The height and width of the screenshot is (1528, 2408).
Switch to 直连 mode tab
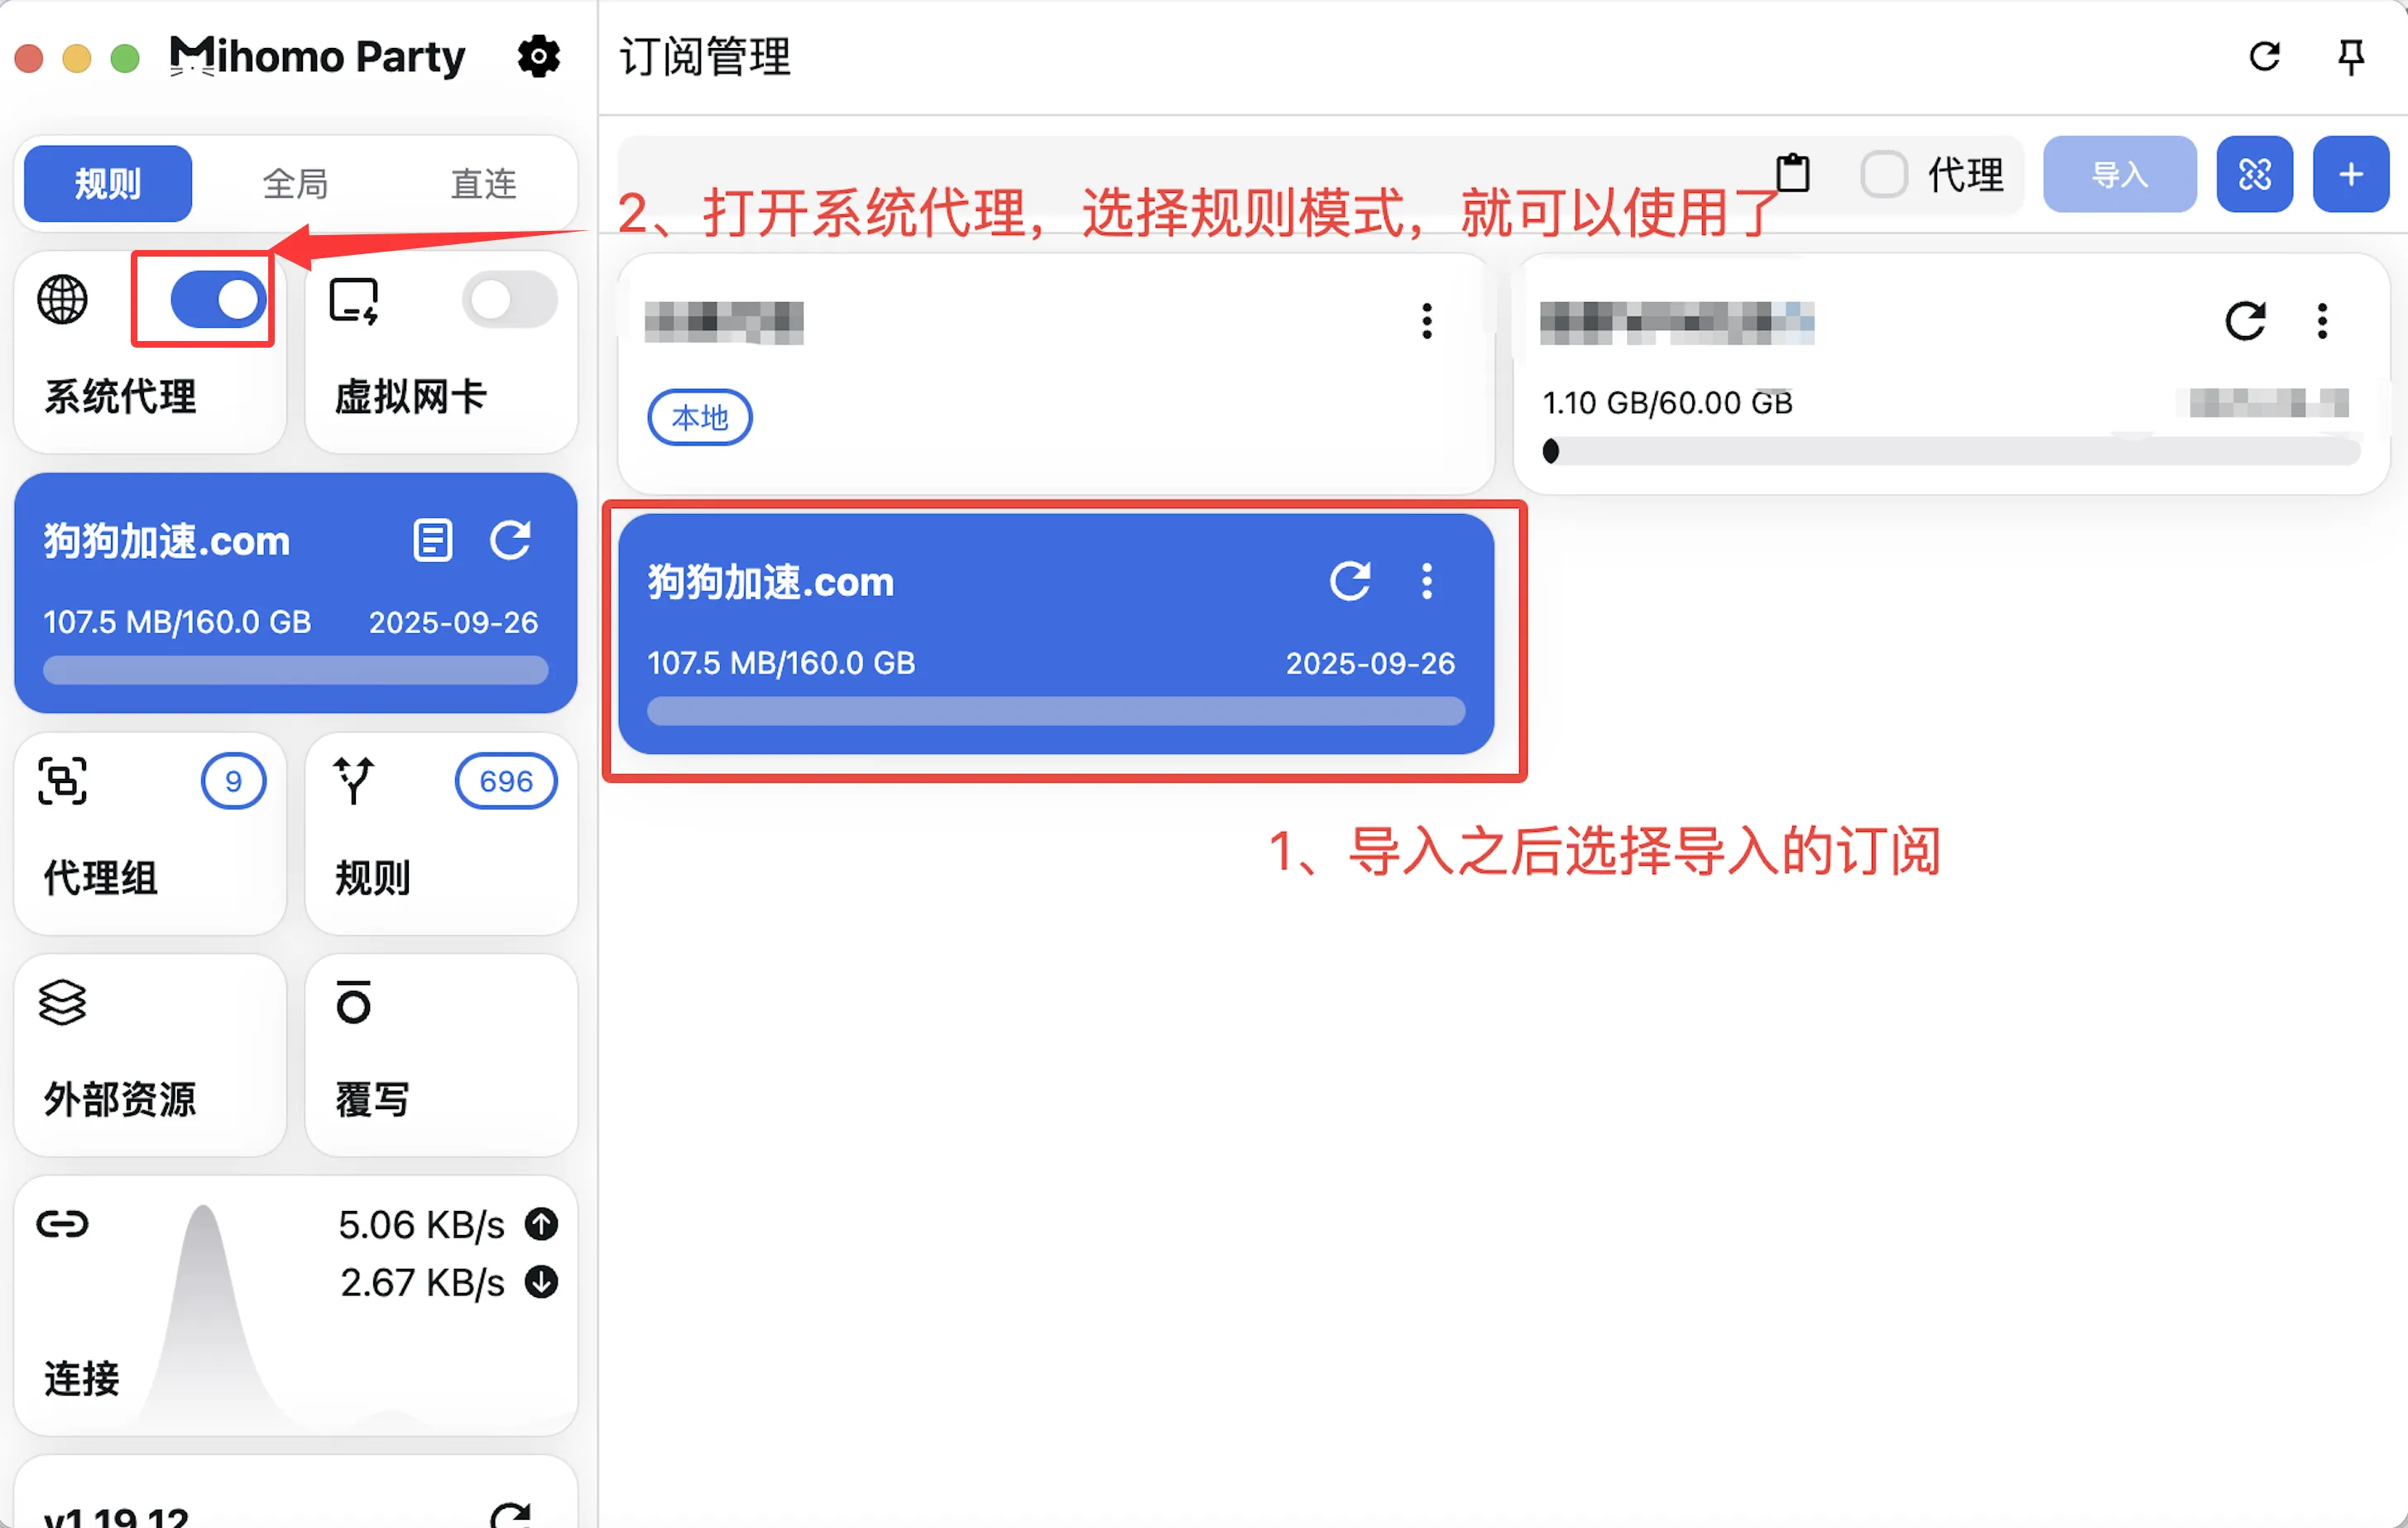click(483, 183)
